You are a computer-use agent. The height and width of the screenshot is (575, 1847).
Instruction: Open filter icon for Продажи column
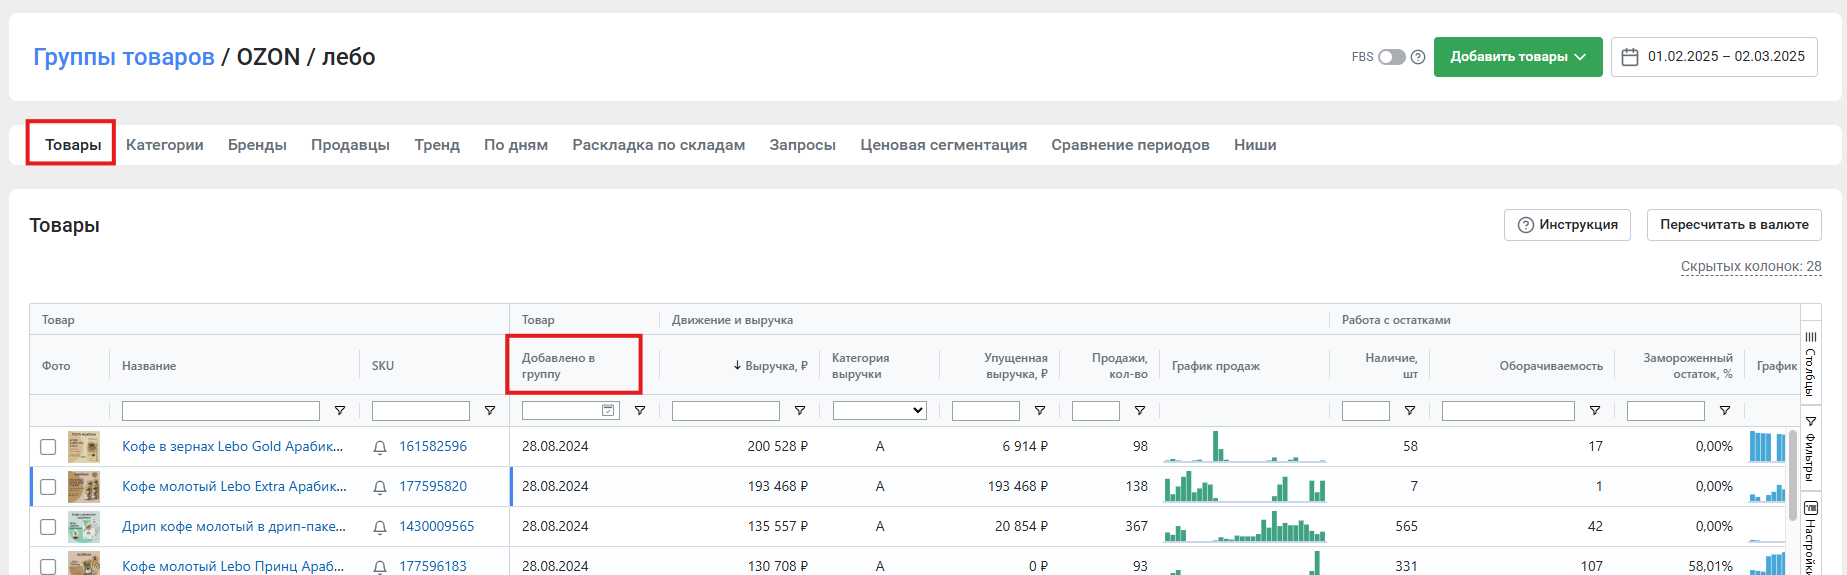[x=1140, y=411]
